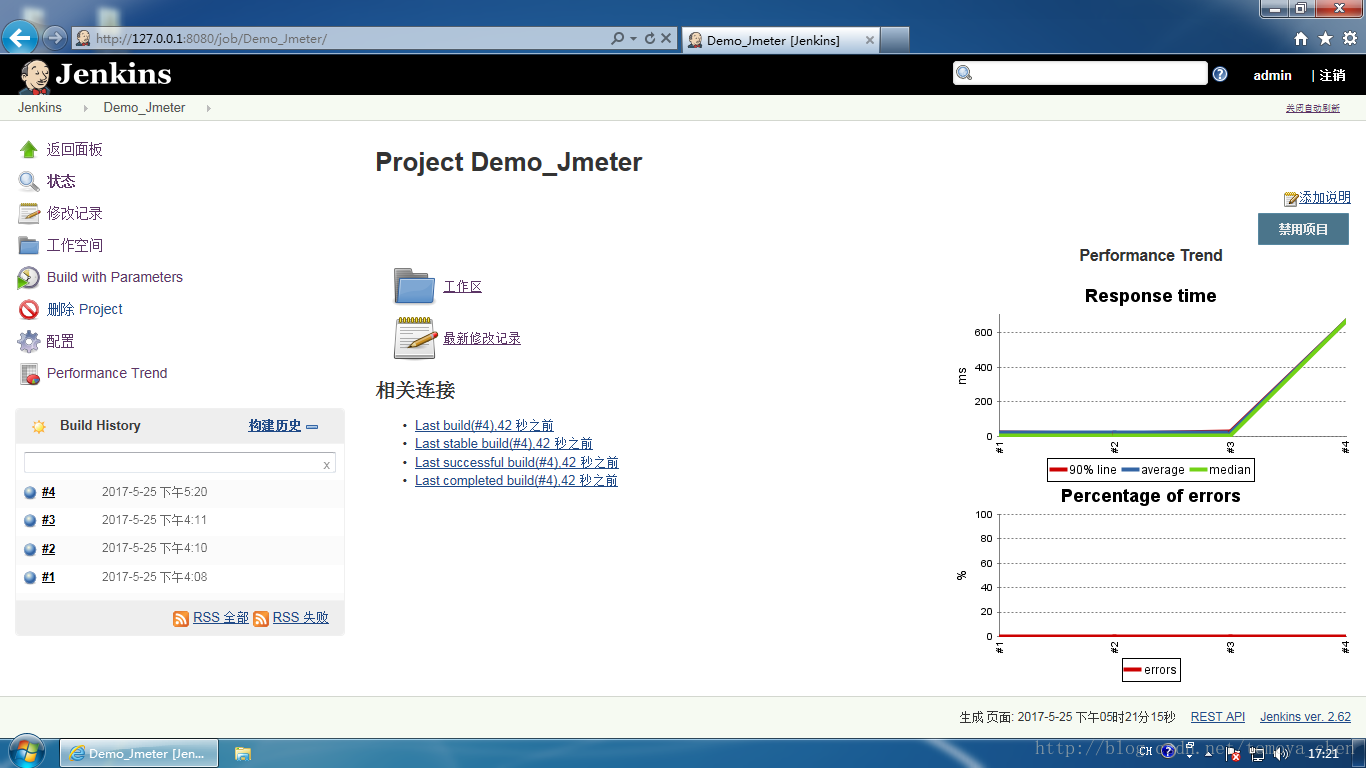Image resolution: width=1366 pixels, height=768 pixels.
Task: Click the RSS 失败 feed icon
Action: [x=261, y=619]
